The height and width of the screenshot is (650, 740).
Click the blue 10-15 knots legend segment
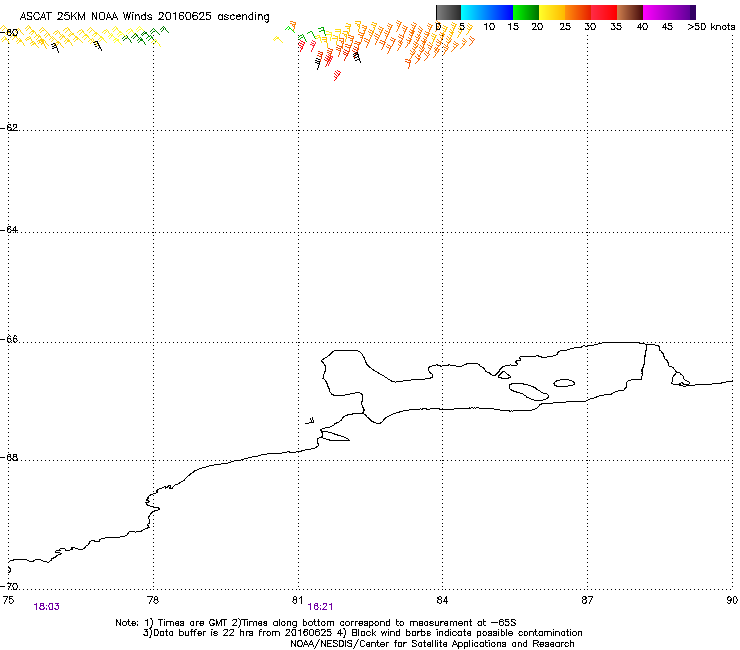[500, 12]
